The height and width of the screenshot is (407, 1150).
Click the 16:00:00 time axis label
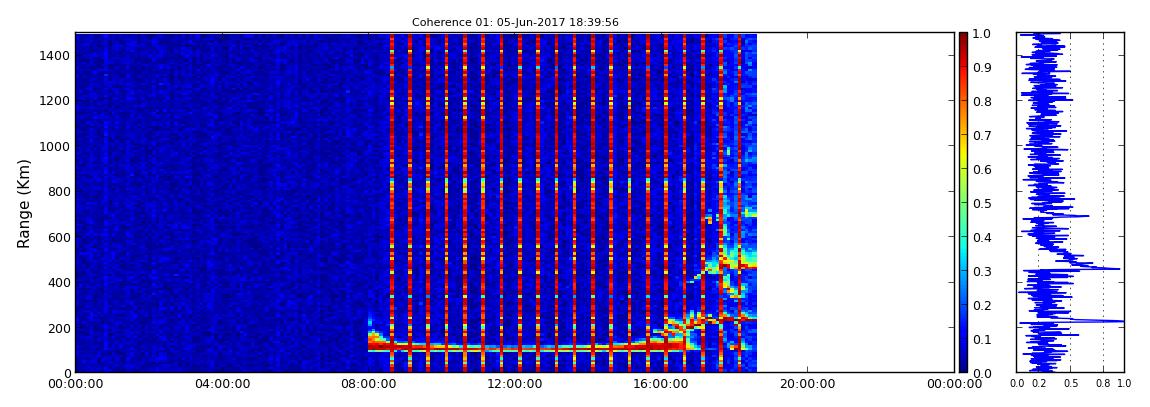click(x=662, y=383)
